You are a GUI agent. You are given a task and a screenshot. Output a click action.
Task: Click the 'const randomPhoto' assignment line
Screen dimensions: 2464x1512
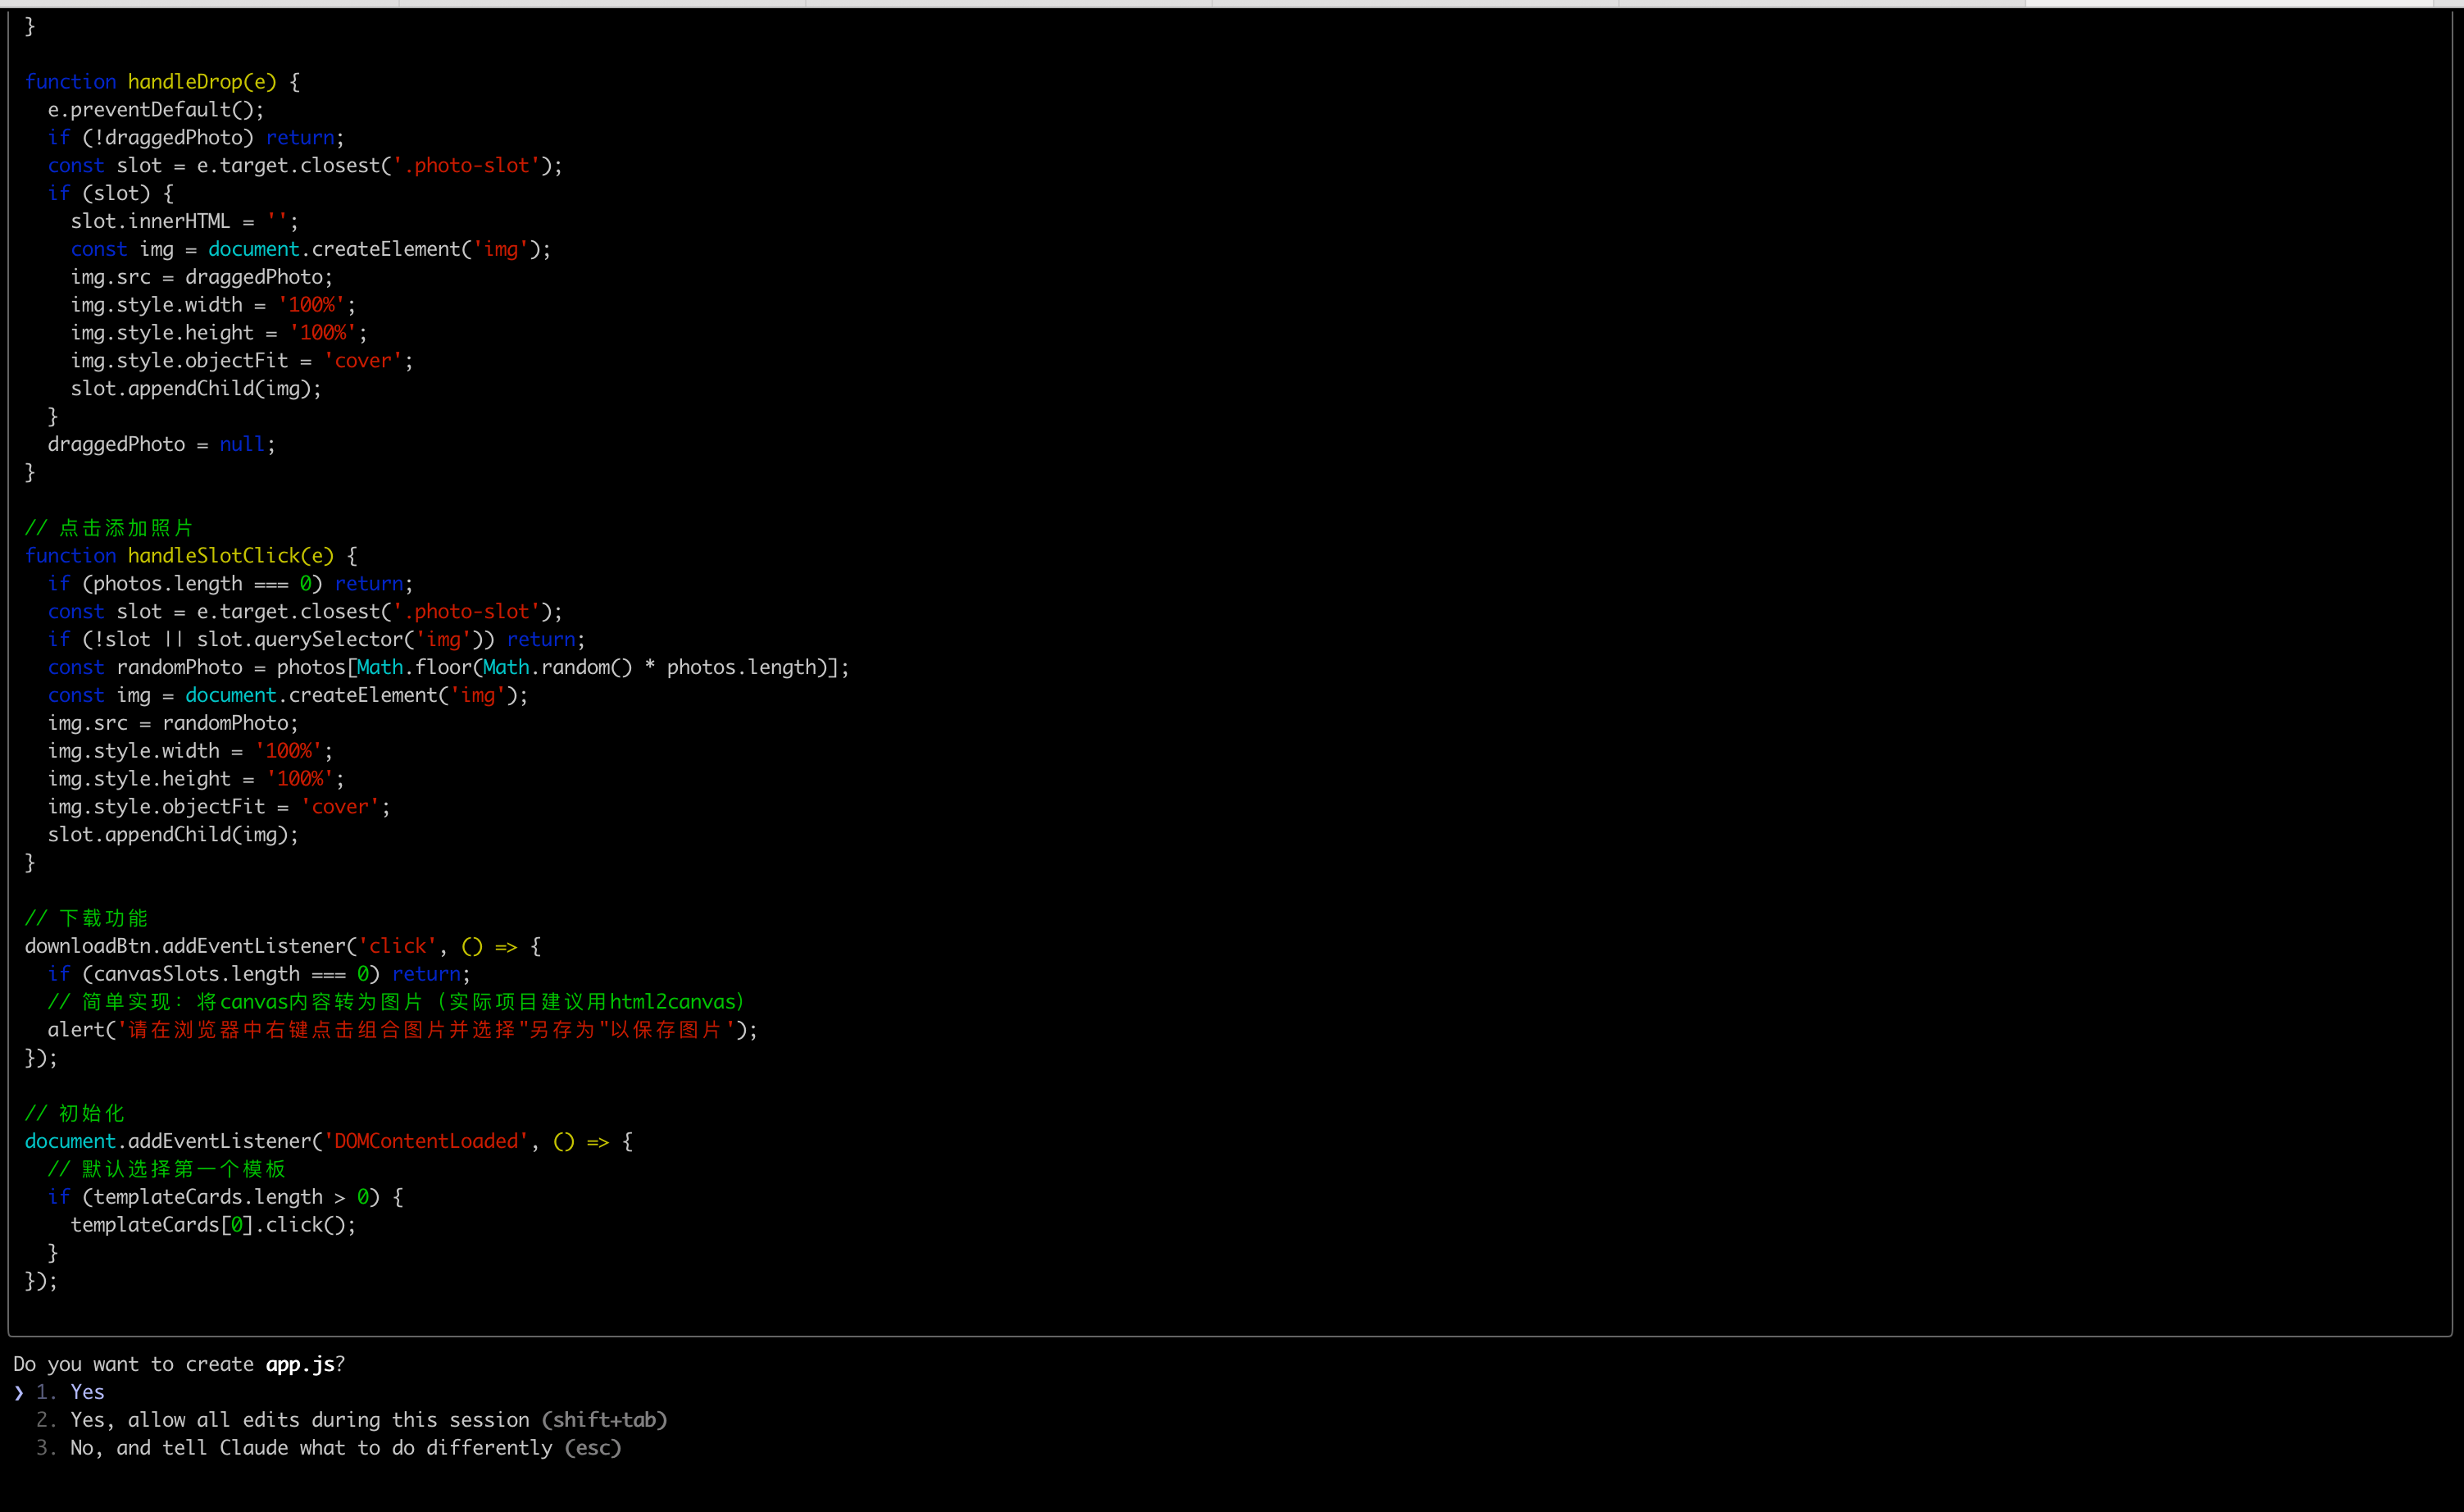(x=448, y=667)
